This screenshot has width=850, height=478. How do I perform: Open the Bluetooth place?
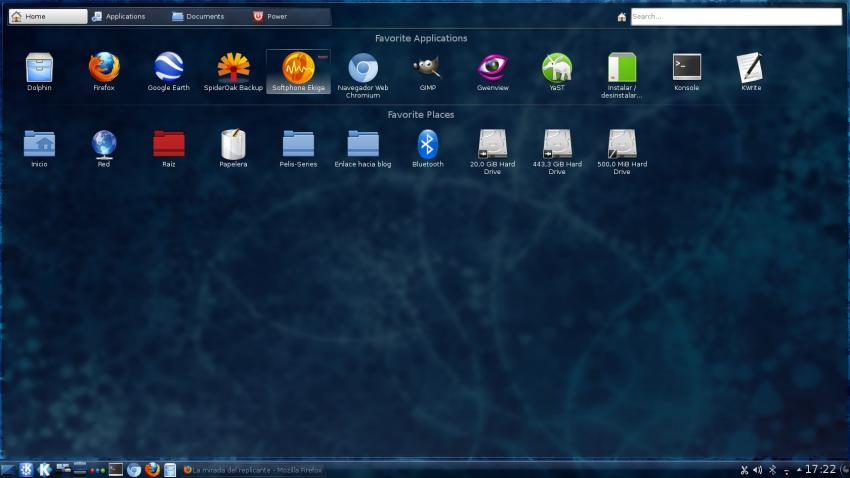(x=428, y=148)
